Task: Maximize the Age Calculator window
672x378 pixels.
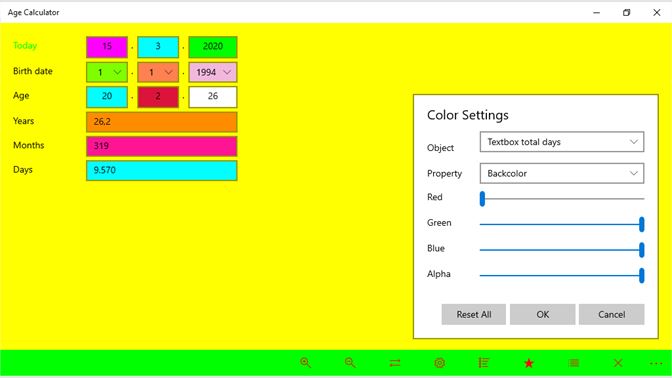Action: (x=627, y=12)
